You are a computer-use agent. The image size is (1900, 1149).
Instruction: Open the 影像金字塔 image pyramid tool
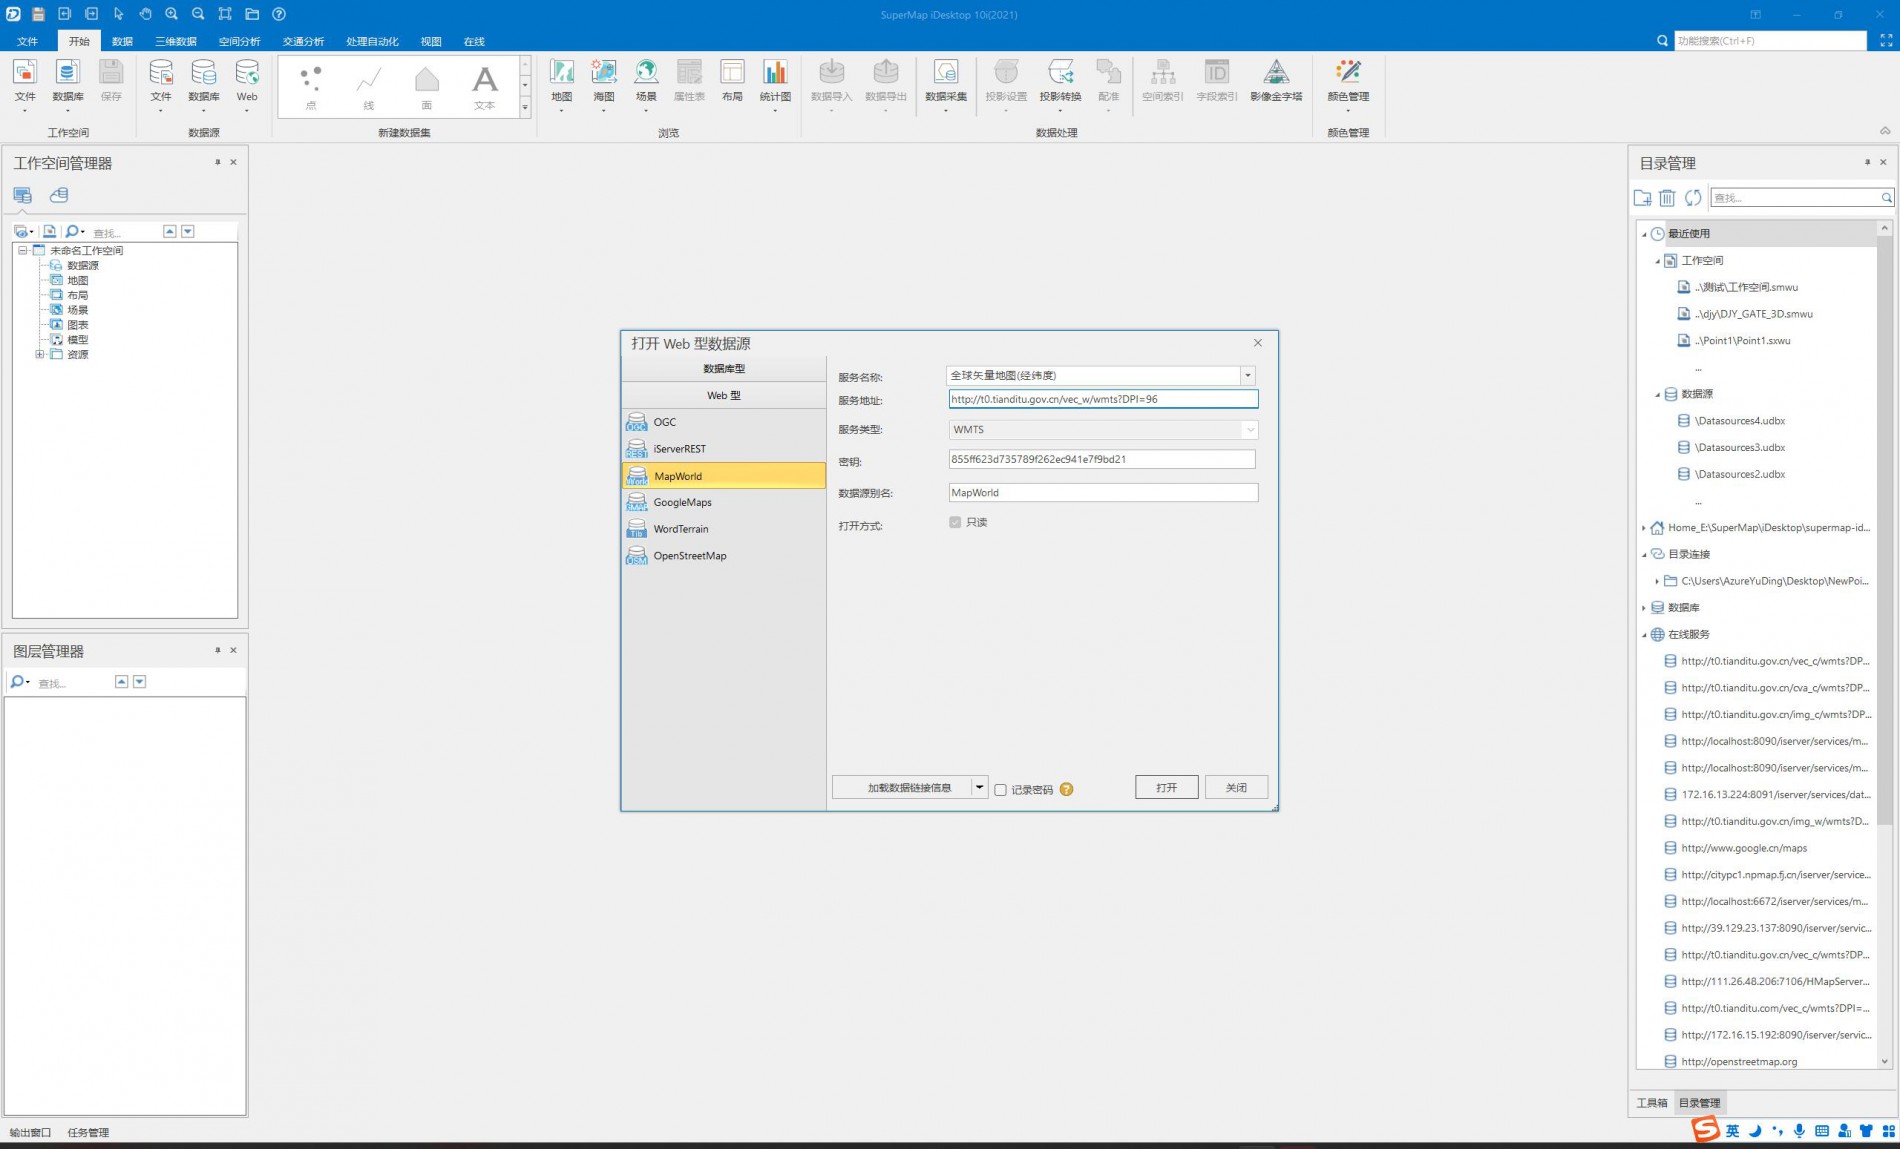coord(1276,82)
